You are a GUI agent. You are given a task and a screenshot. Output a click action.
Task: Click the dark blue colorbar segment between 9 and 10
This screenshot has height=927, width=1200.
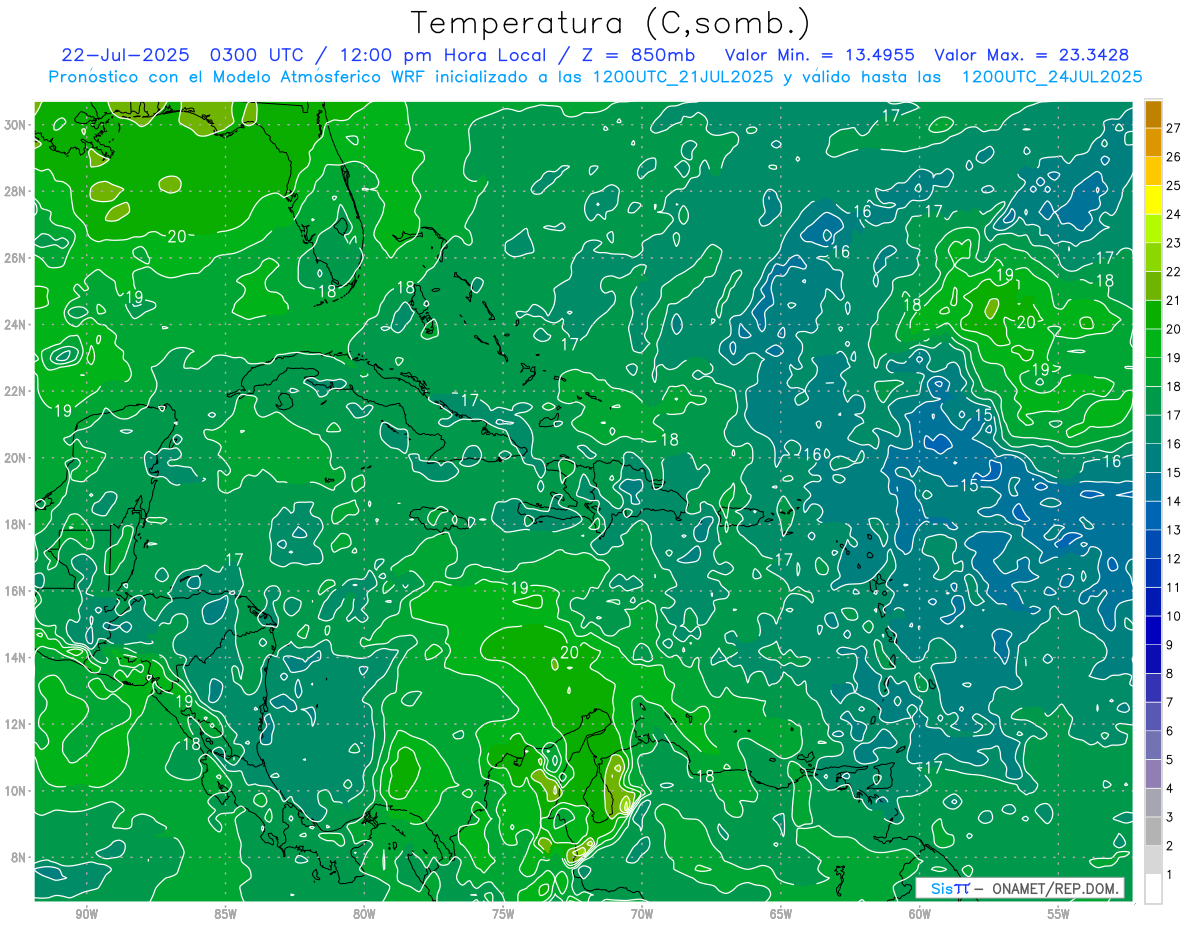click(1153, 630)
